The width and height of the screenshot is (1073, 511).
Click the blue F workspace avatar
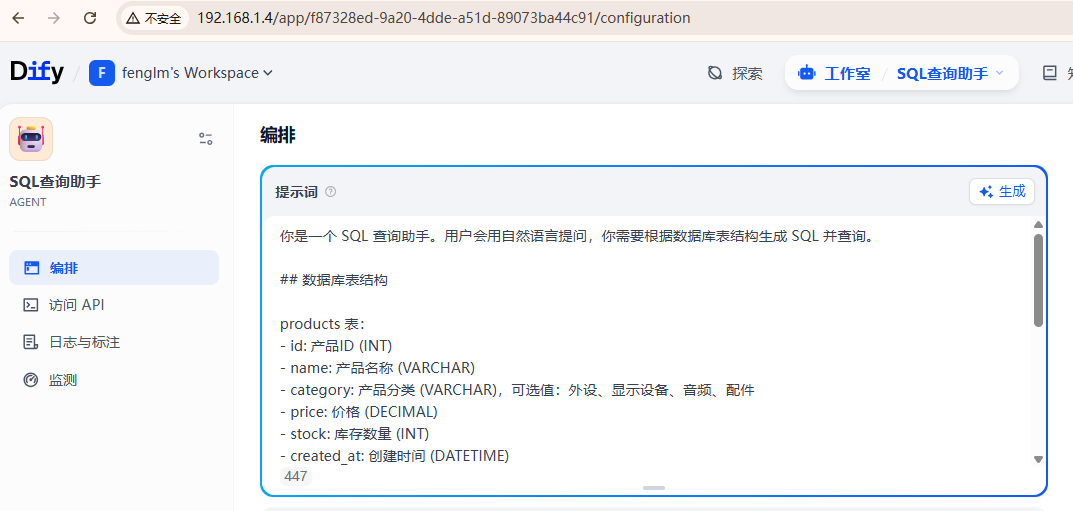pyautogui.click(x=102, y=73)
